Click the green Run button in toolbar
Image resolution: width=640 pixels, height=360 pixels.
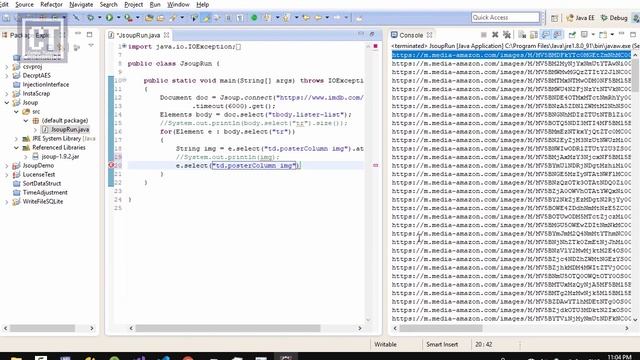pos(109,18)
